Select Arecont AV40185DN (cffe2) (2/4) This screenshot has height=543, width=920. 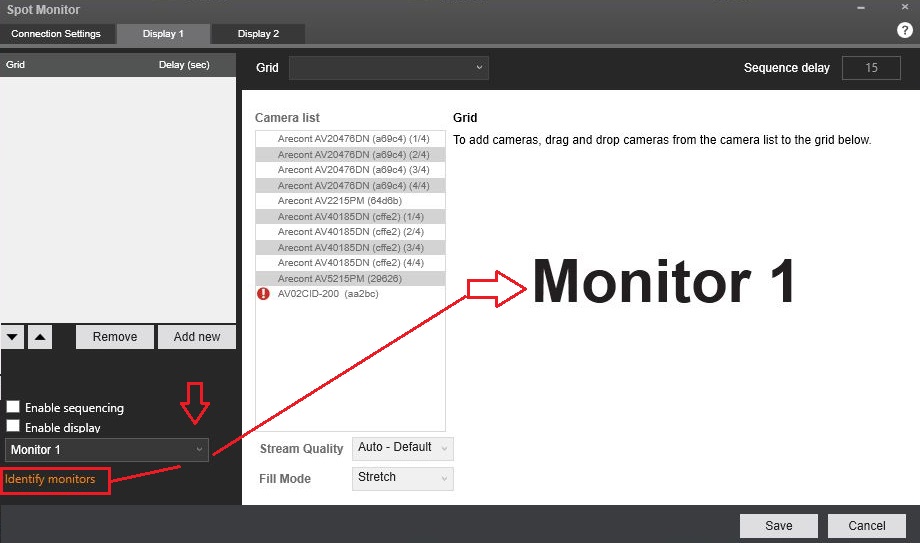350,232
